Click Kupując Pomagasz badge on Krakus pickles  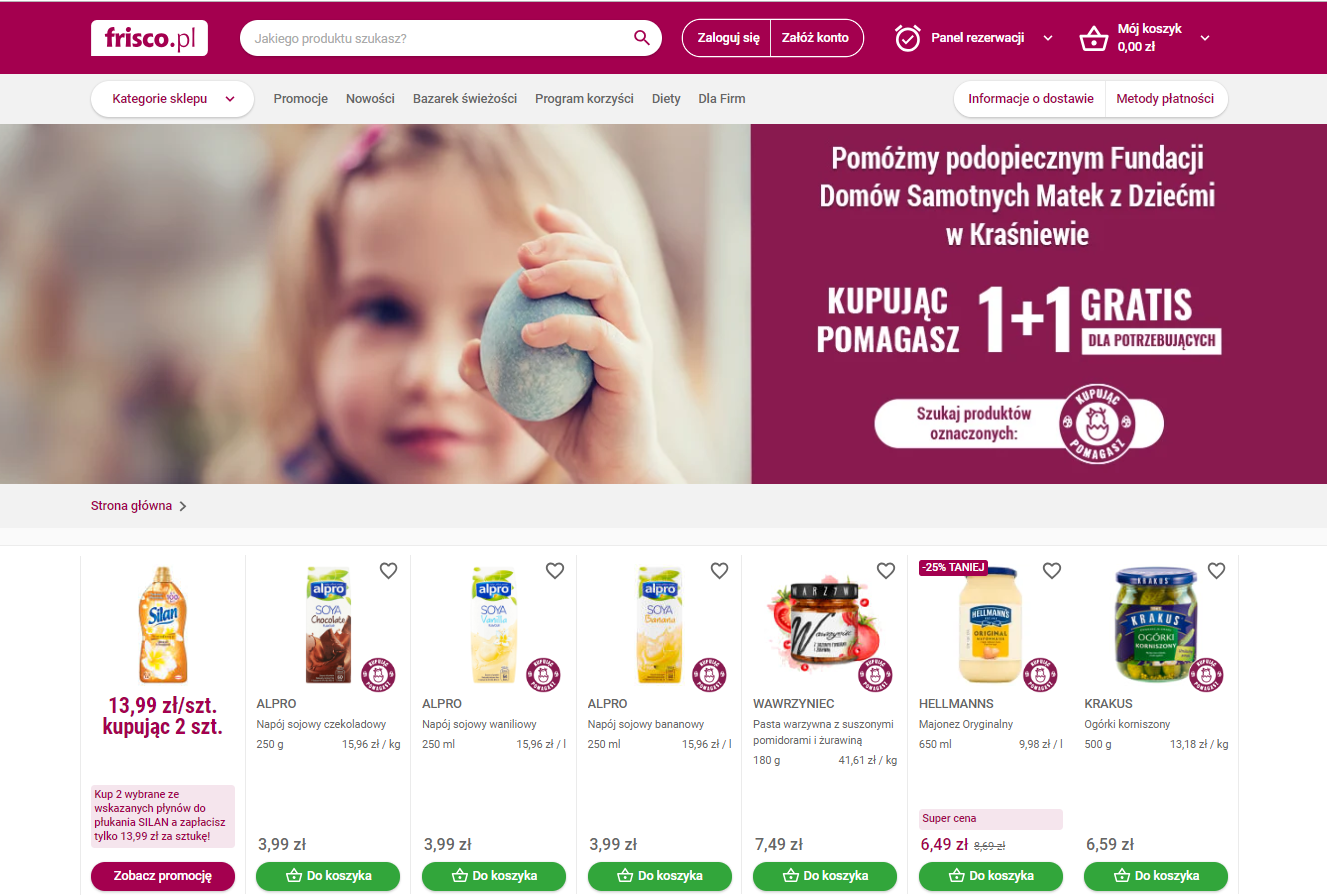pos(1207,675)
